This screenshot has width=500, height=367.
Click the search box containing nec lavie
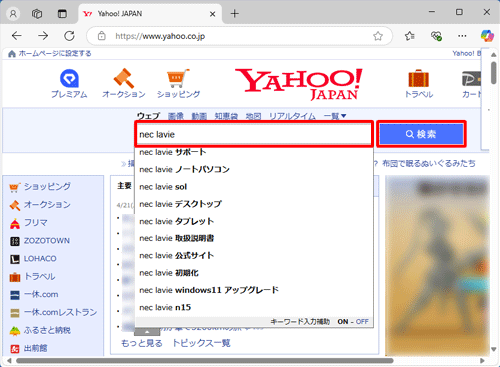(x=254, y=134)
